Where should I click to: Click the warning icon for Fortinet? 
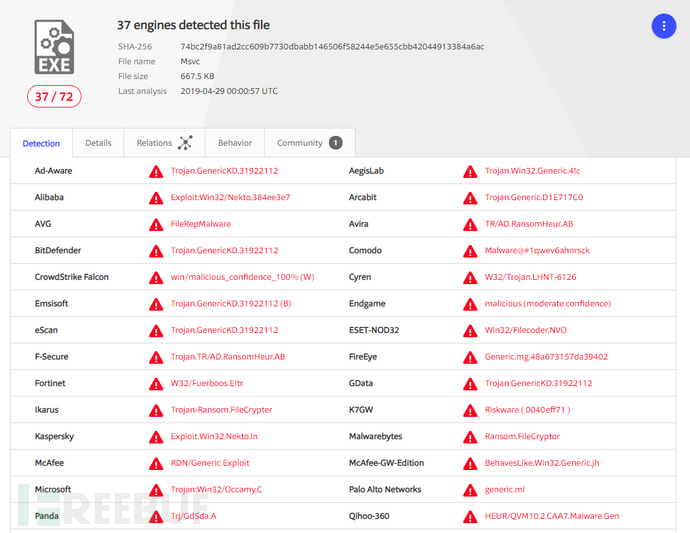(x=156, y=383)
